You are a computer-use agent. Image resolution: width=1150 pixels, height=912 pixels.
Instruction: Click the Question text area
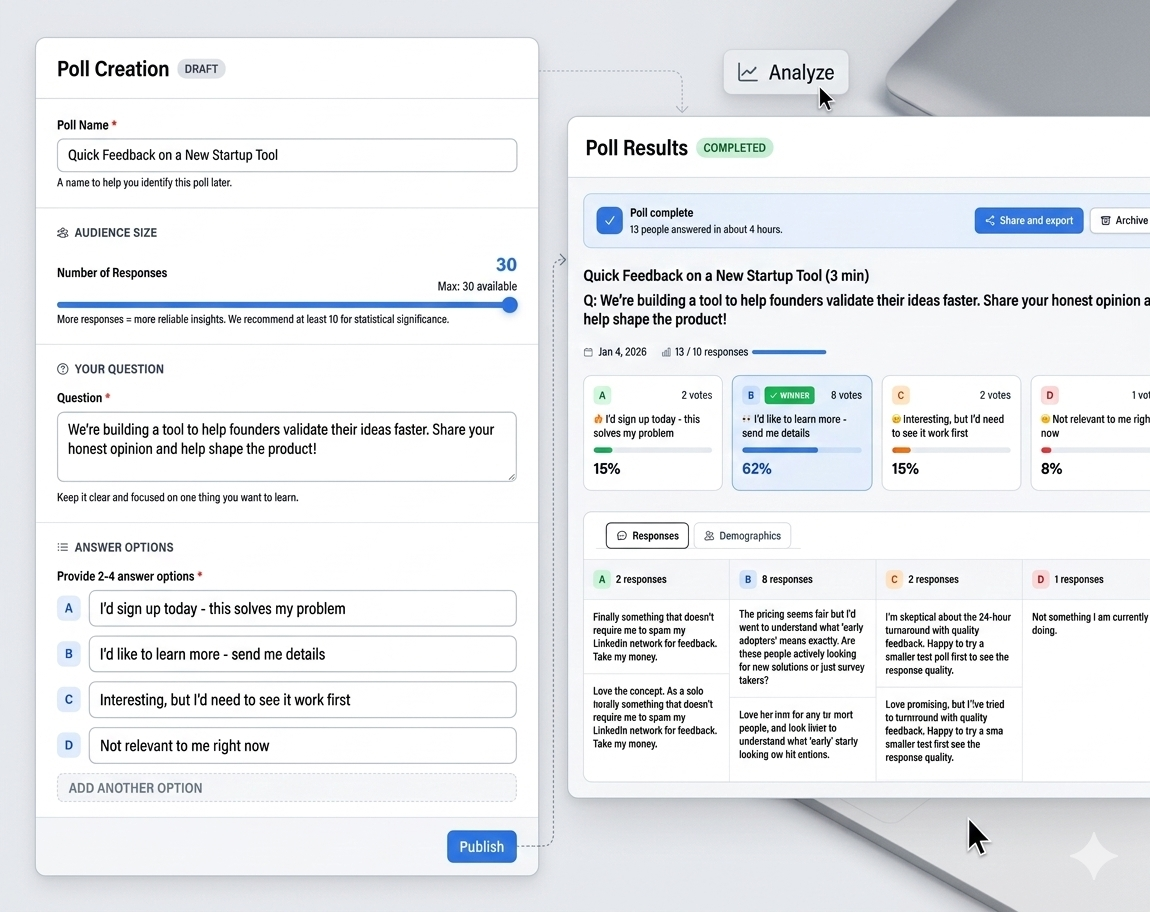(286, 446)
